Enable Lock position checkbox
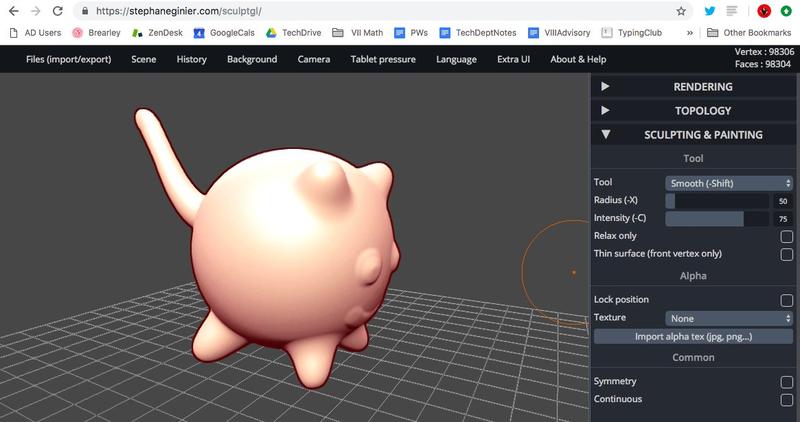Viewport: 800px width, 422px height. pos(786,300)
